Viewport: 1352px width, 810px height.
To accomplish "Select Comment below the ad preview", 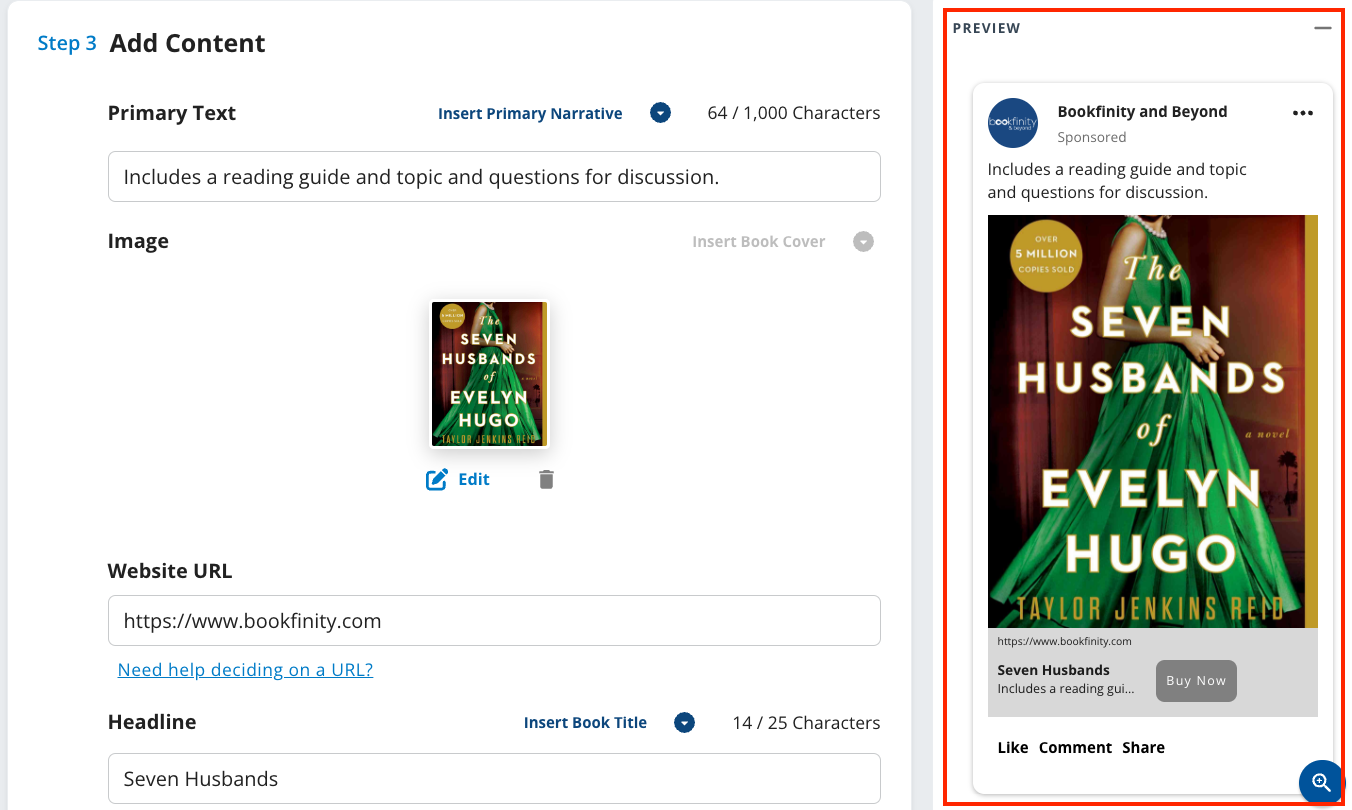I will [x=1075, y=747].
